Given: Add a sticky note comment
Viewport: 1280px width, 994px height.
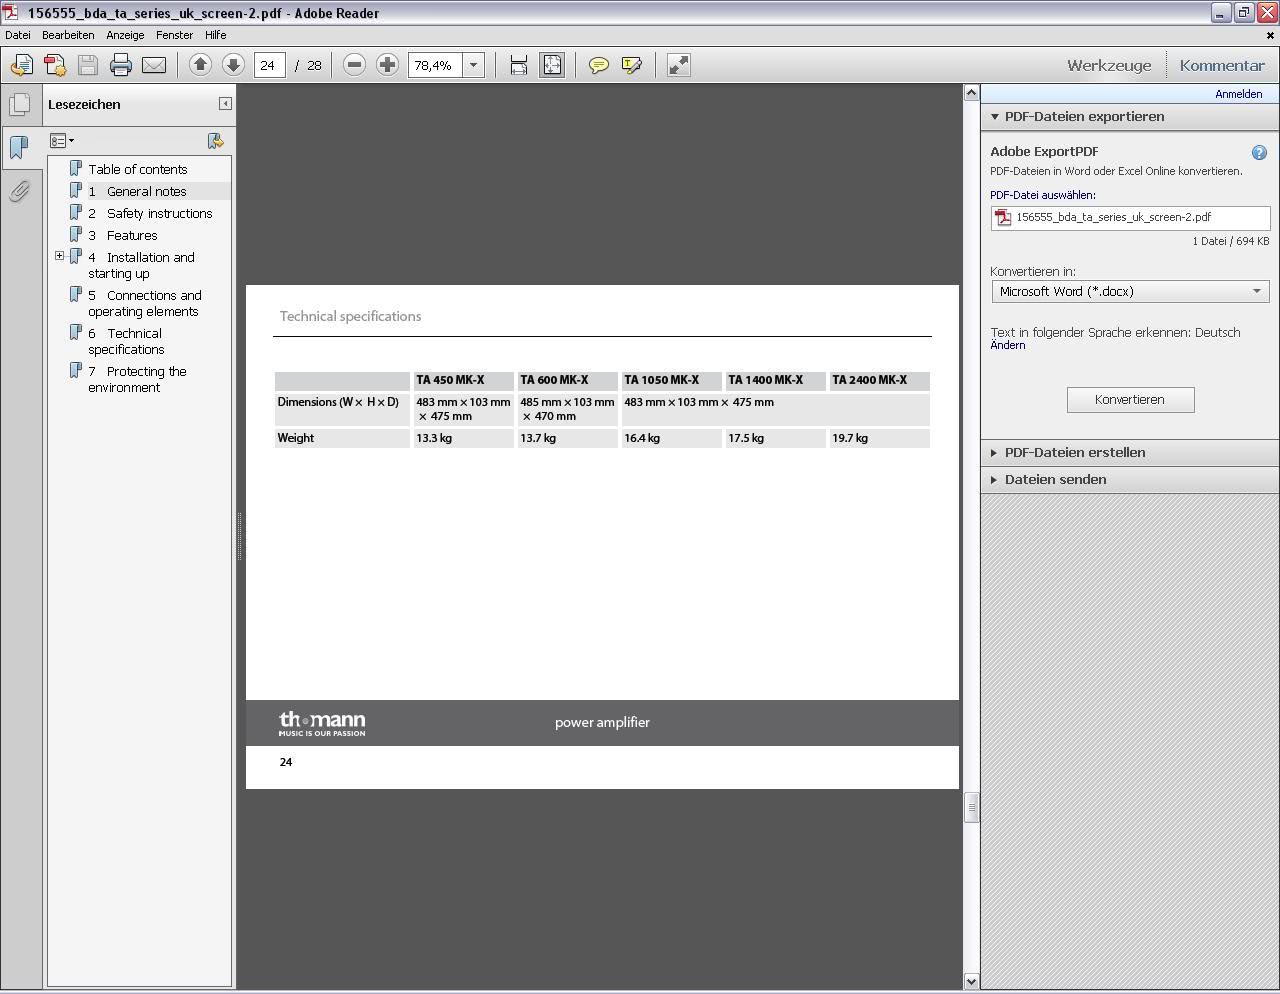Looking at the screenshot, I should click(x=598, y=65).
